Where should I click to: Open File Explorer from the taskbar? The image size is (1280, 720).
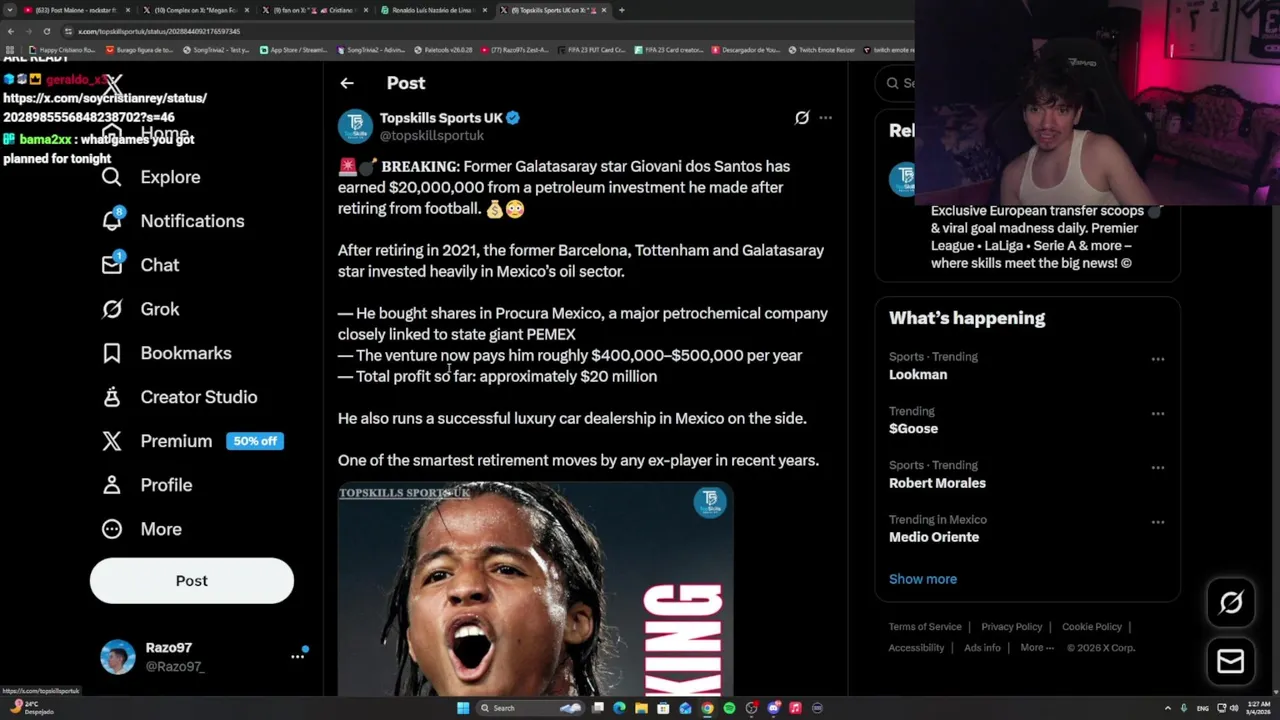point(641,708)
